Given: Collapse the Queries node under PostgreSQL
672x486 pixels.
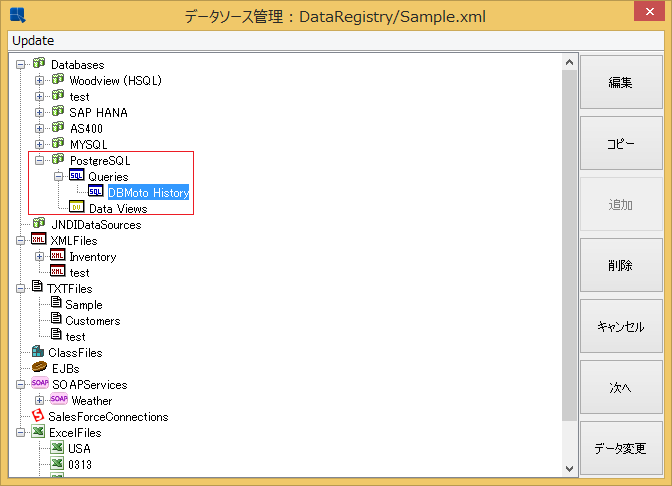Looking at the screenshot, I should click(x=58, y=177).
